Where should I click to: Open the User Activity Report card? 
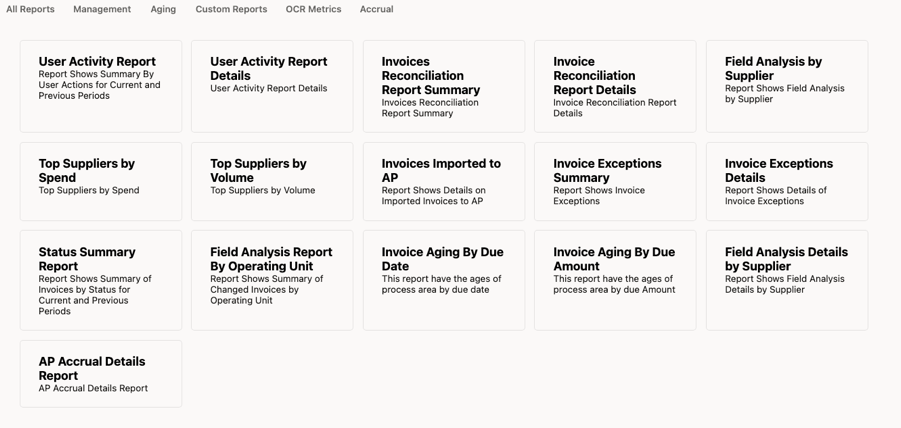pos(101,86)
